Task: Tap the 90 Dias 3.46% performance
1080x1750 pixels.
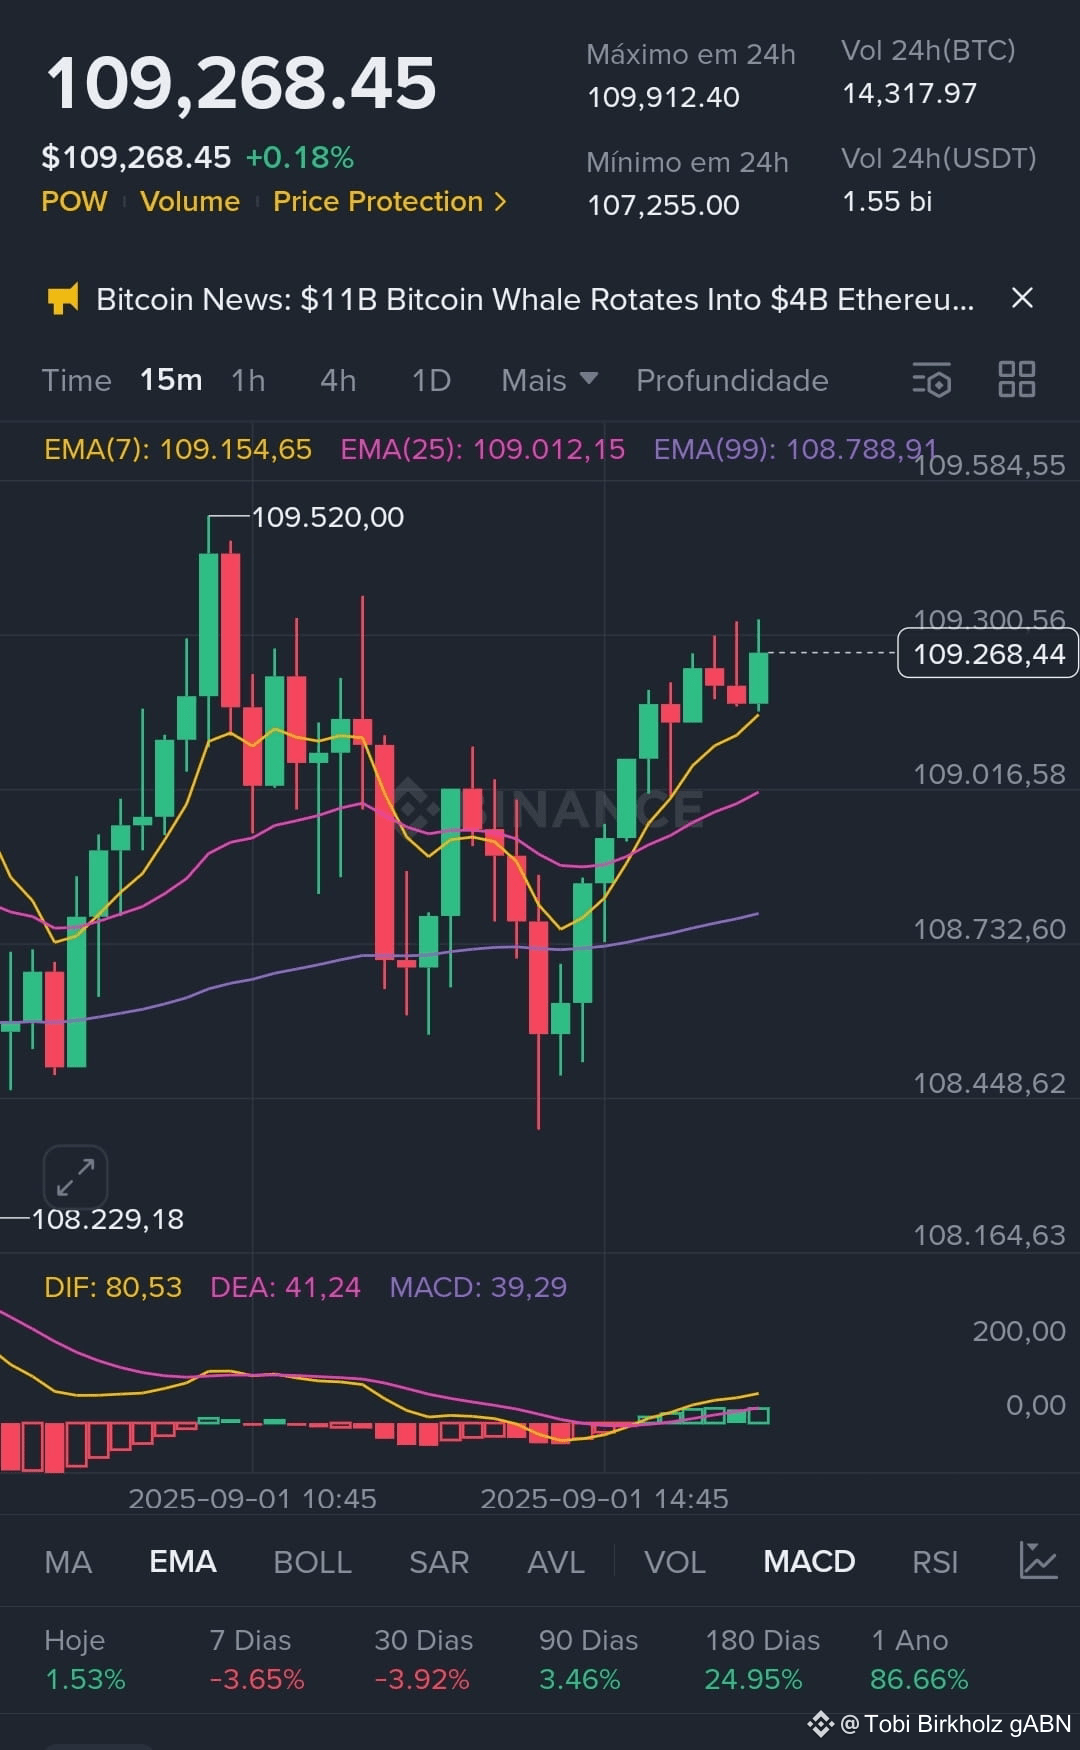Action: 588,1660
